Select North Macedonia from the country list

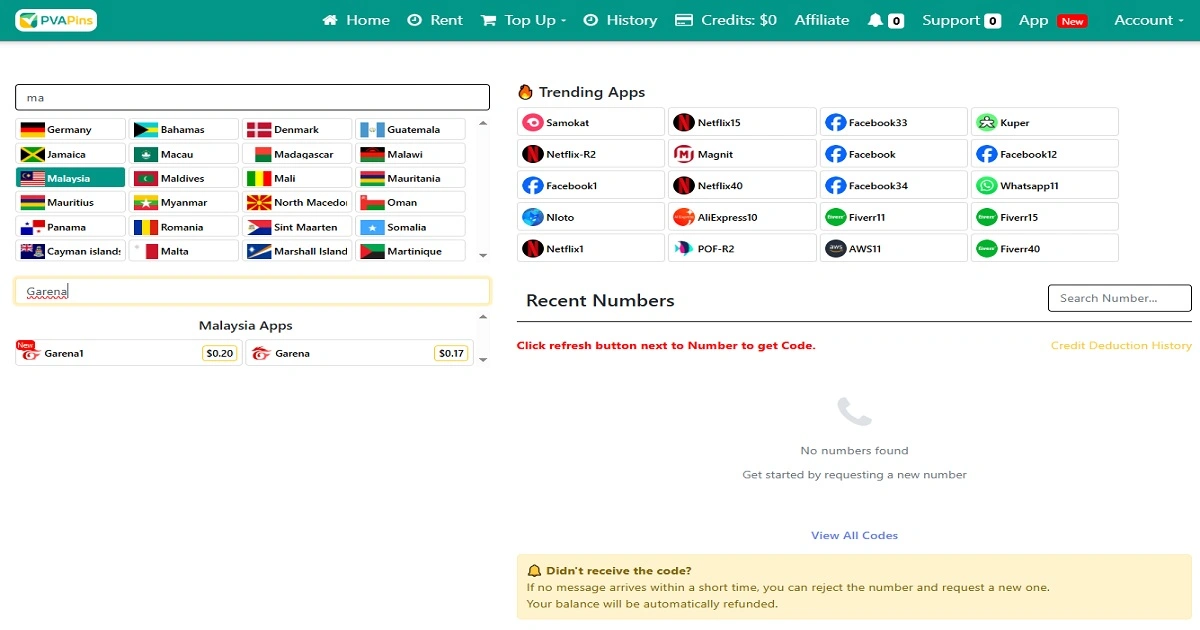297,202
